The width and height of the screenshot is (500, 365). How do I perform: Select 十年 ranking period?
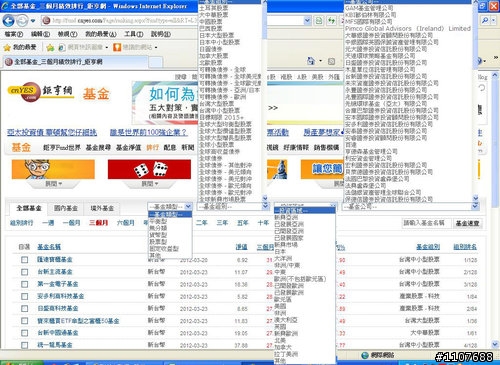pyautogui.click(x=263, y=223)
